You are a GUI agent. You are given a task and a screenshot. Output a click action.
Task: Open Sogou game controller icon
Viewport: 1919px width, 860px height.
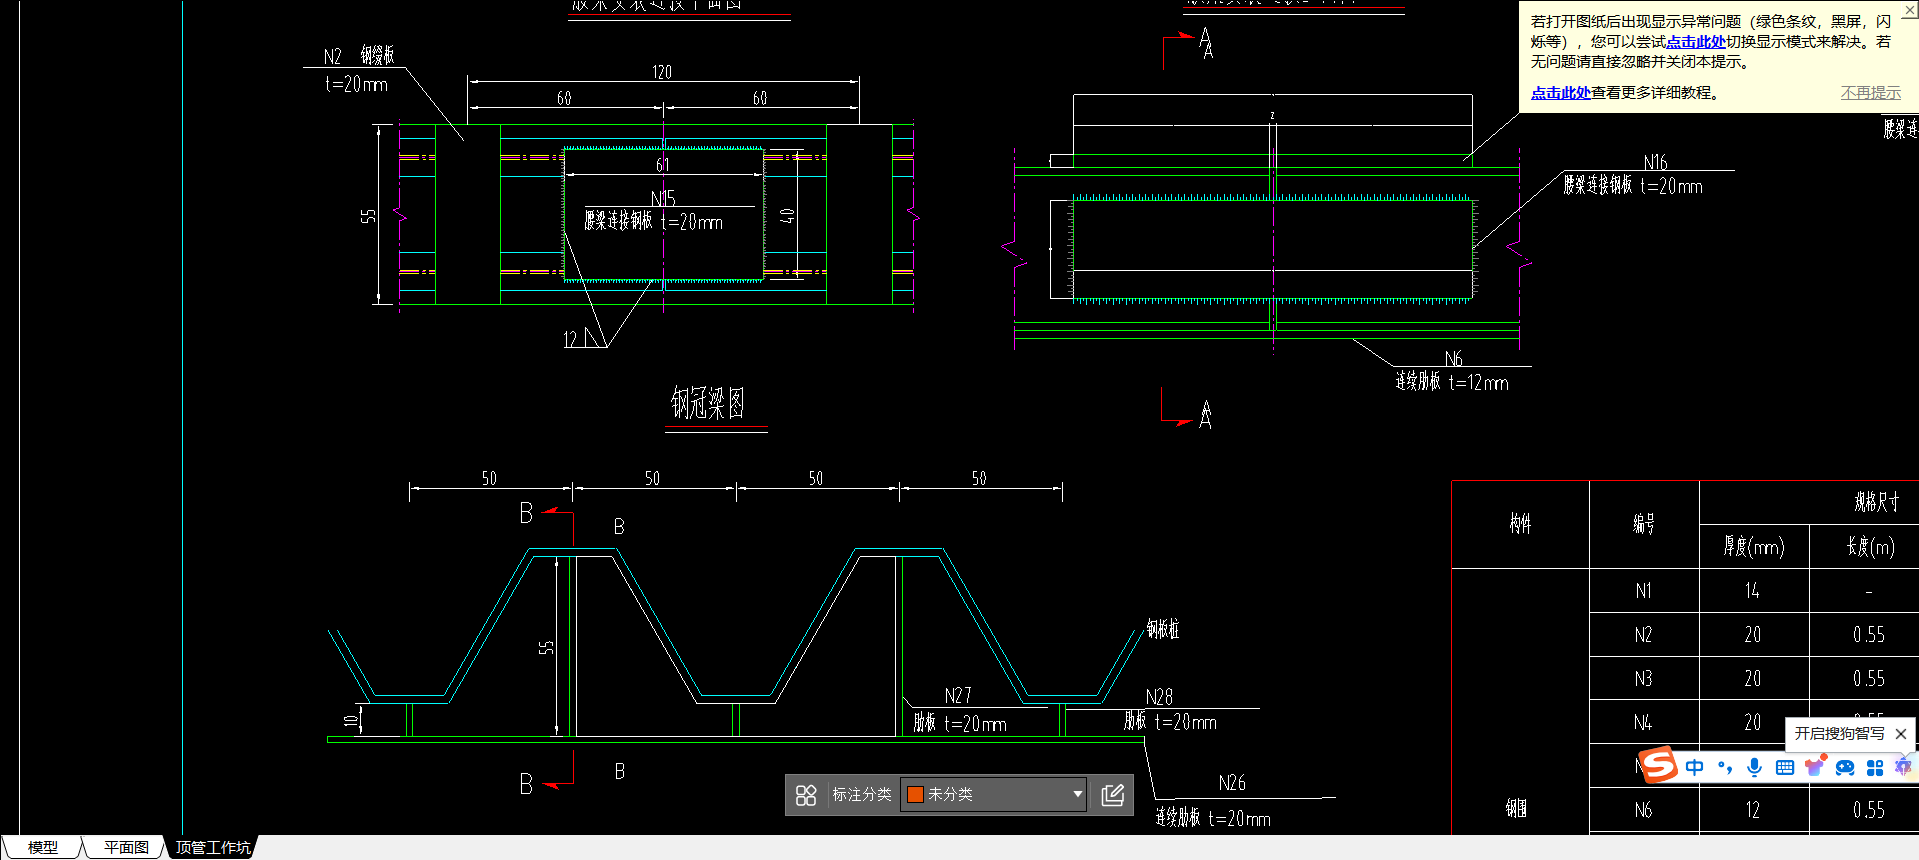1845,767
